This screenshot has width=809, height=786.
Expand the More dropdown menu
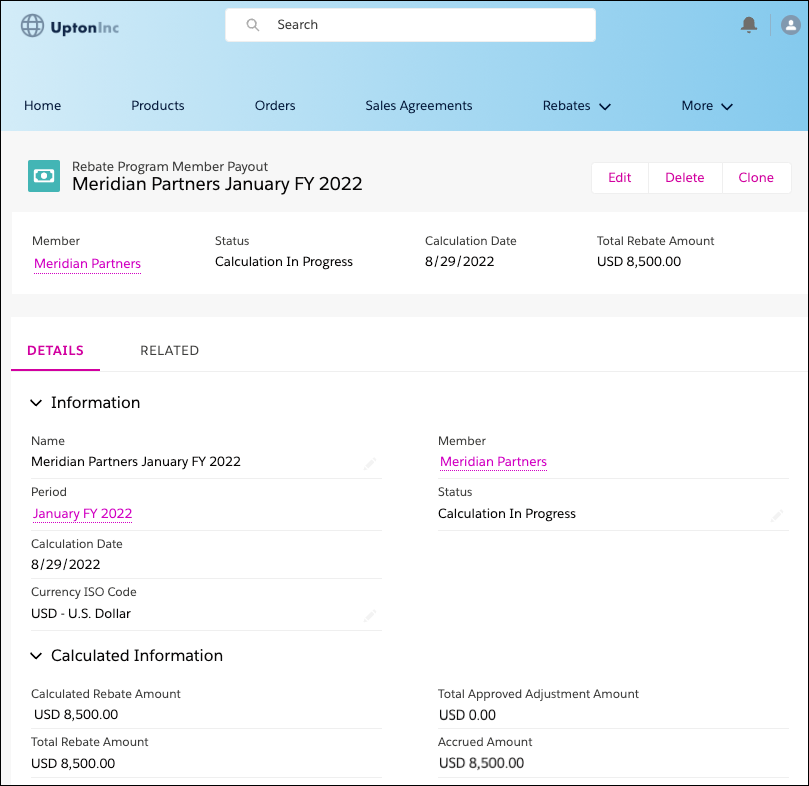tap(707, 105)
